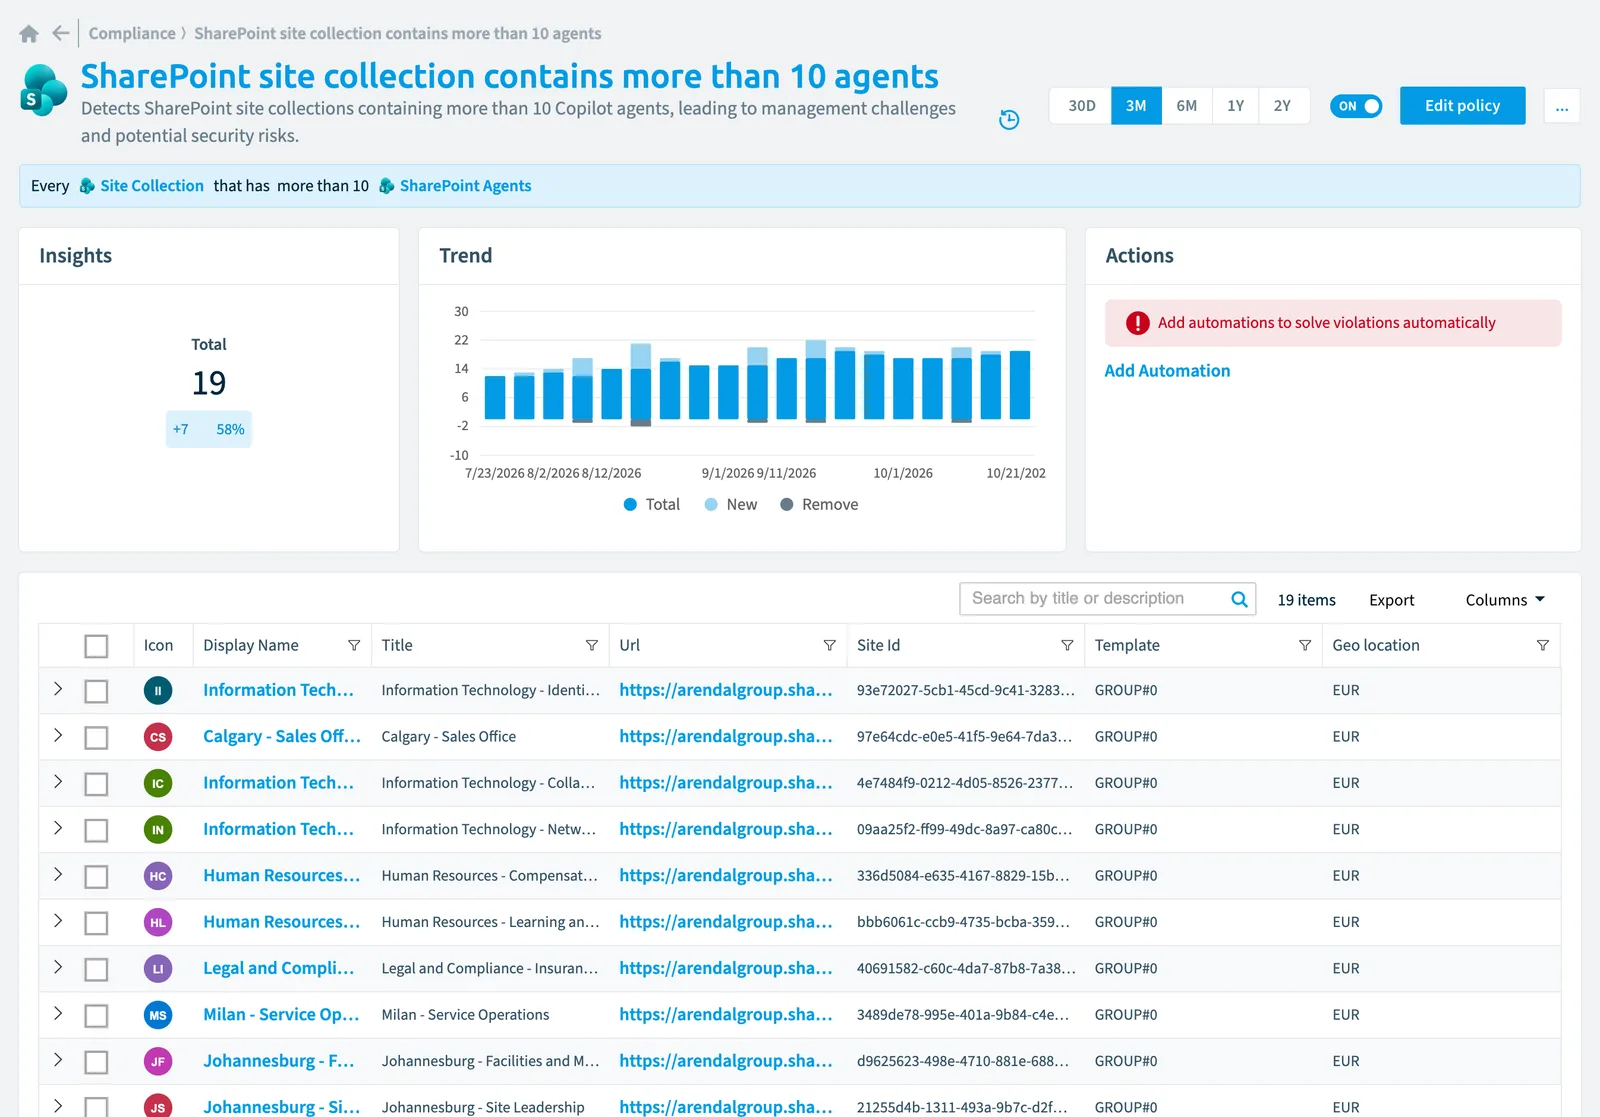Open the Url column filter
1600x1117 pixels.
(x=830, y=646)
